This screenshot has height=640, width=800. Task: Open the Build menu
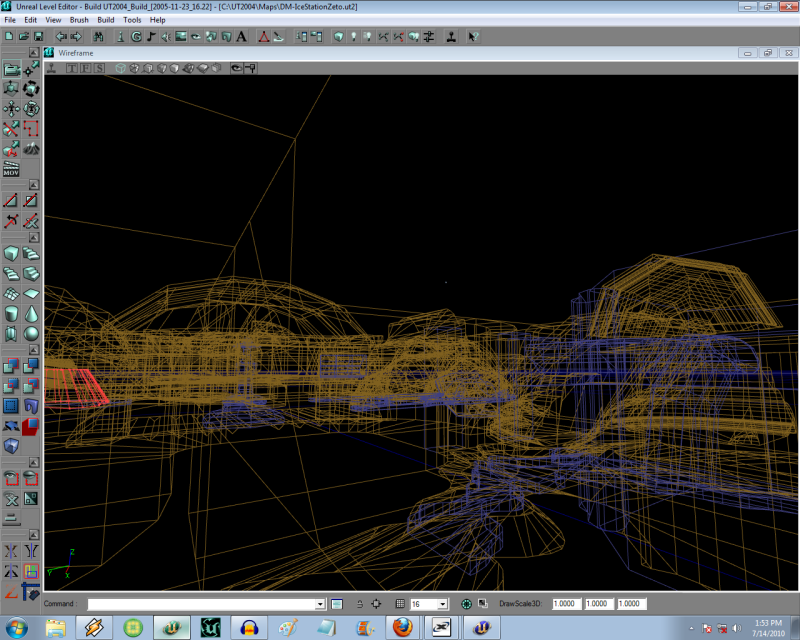pyautogui.click(x=106, y=20)
